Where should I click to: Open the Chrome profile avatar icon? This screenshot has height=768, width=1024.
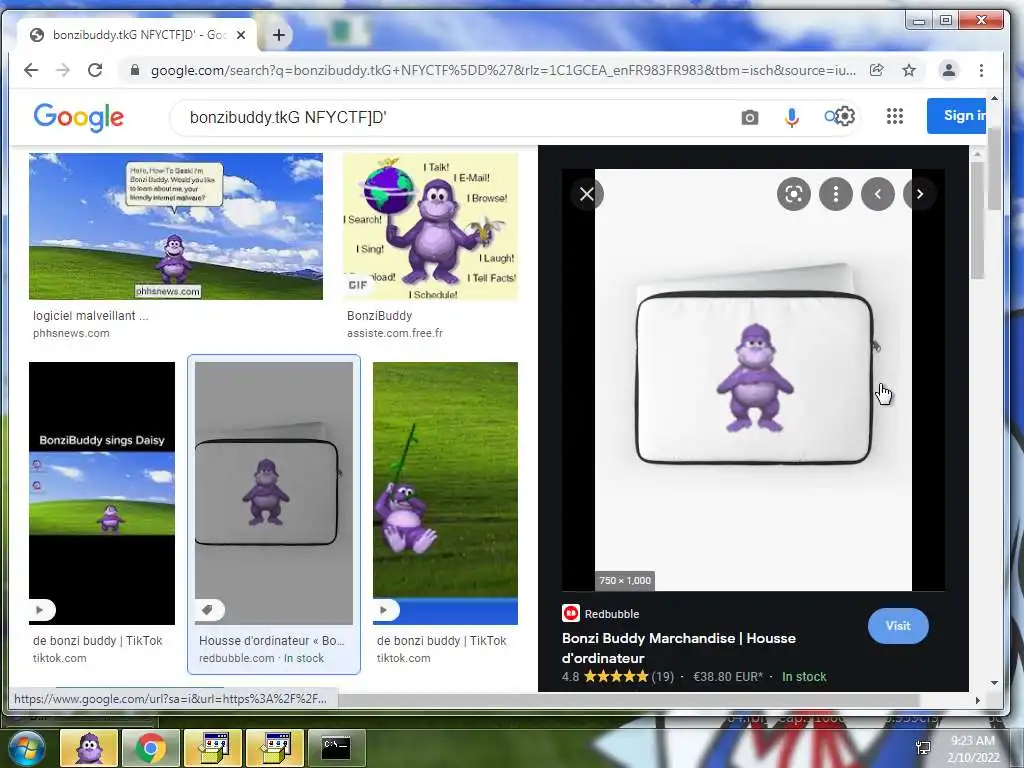point(948,70)
